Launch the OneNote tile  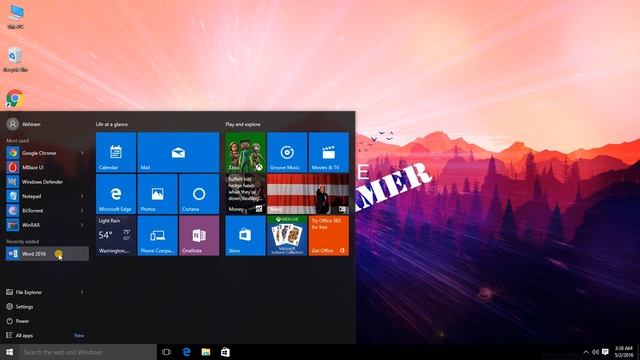click(x=199, y=236)
